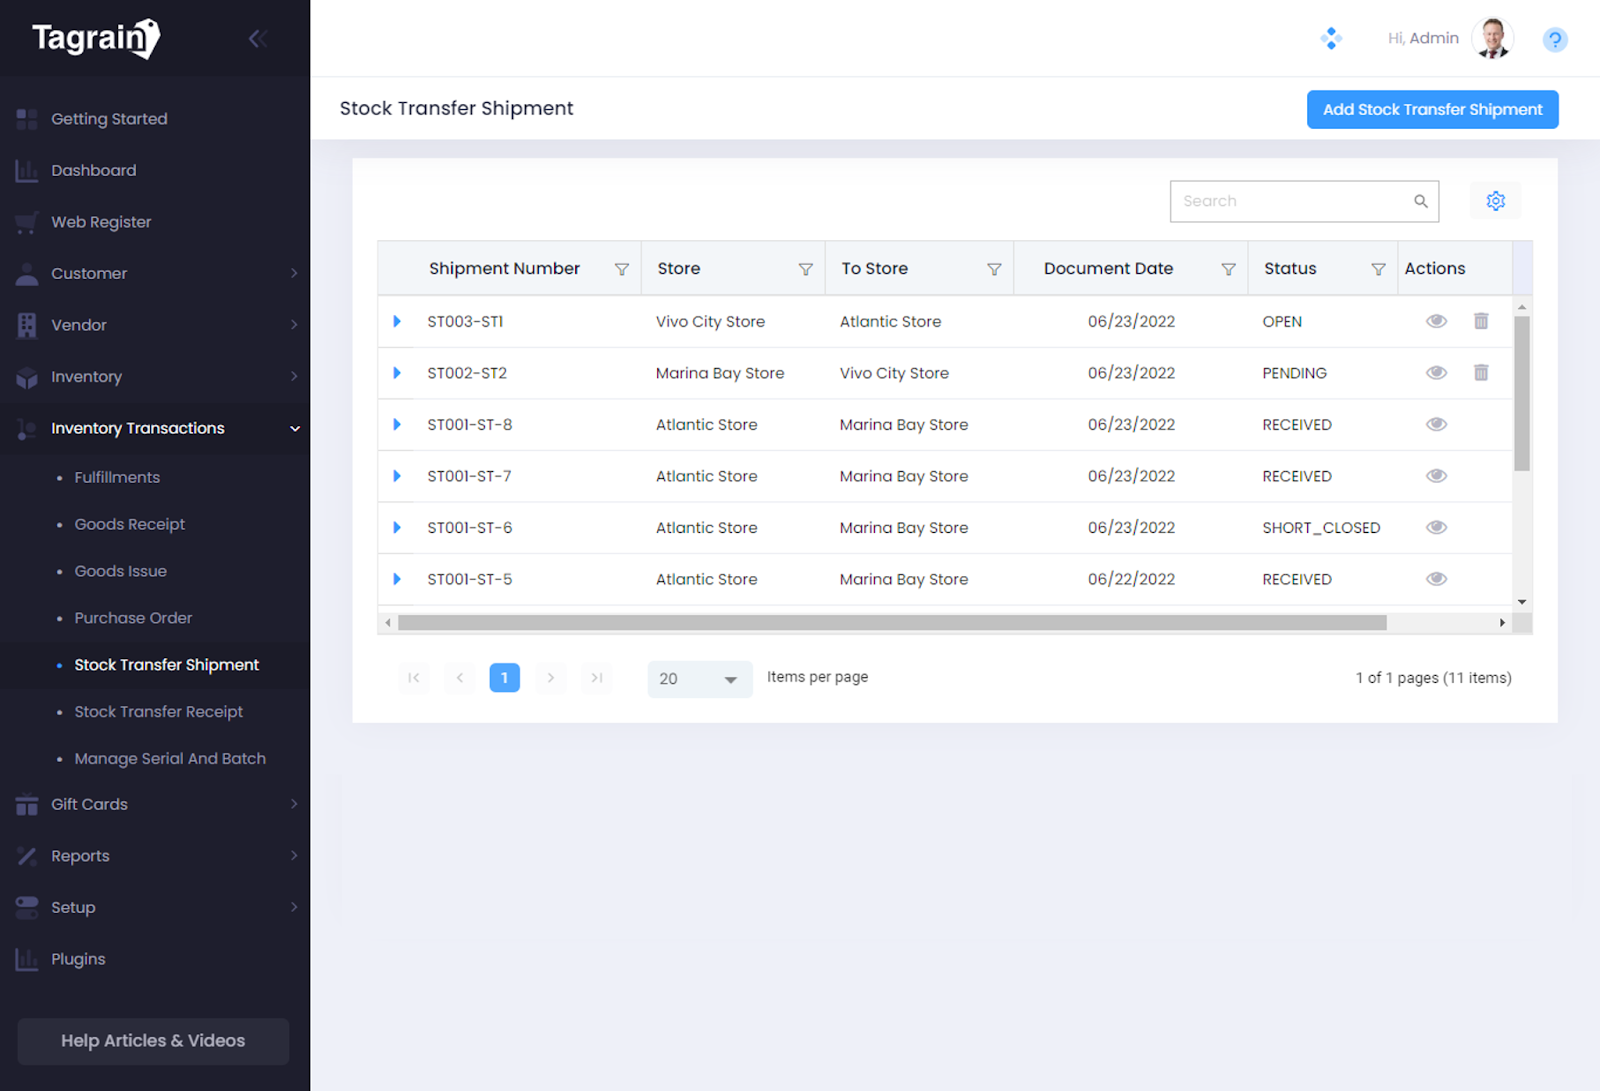This screenshot has width=1600, height=1091.
Task: Collapse the sidebar with double-chevron icon
Action: point(257,39)
